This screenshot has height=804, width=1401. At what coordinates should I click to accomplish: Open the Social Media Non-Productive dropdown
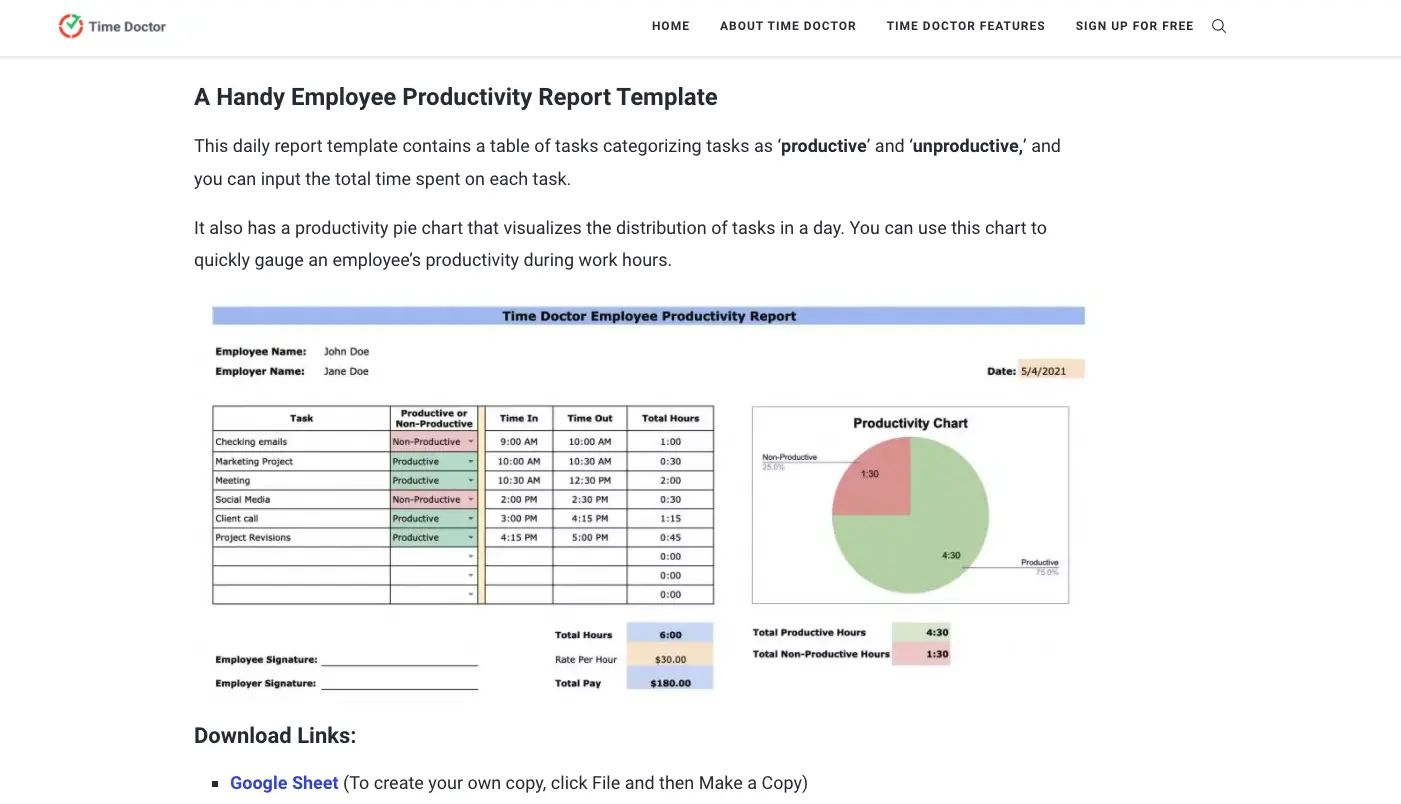469,499
